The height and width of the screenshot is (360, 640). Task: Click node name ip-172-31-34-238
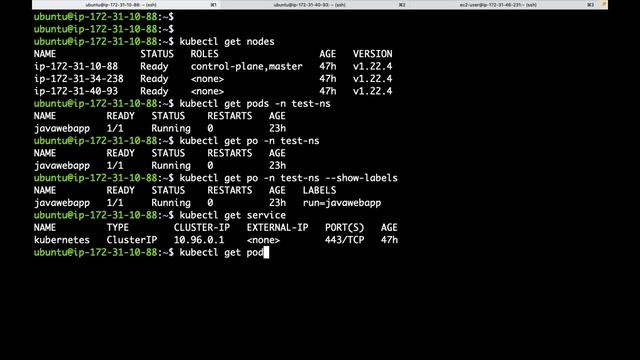pos(79,79)
